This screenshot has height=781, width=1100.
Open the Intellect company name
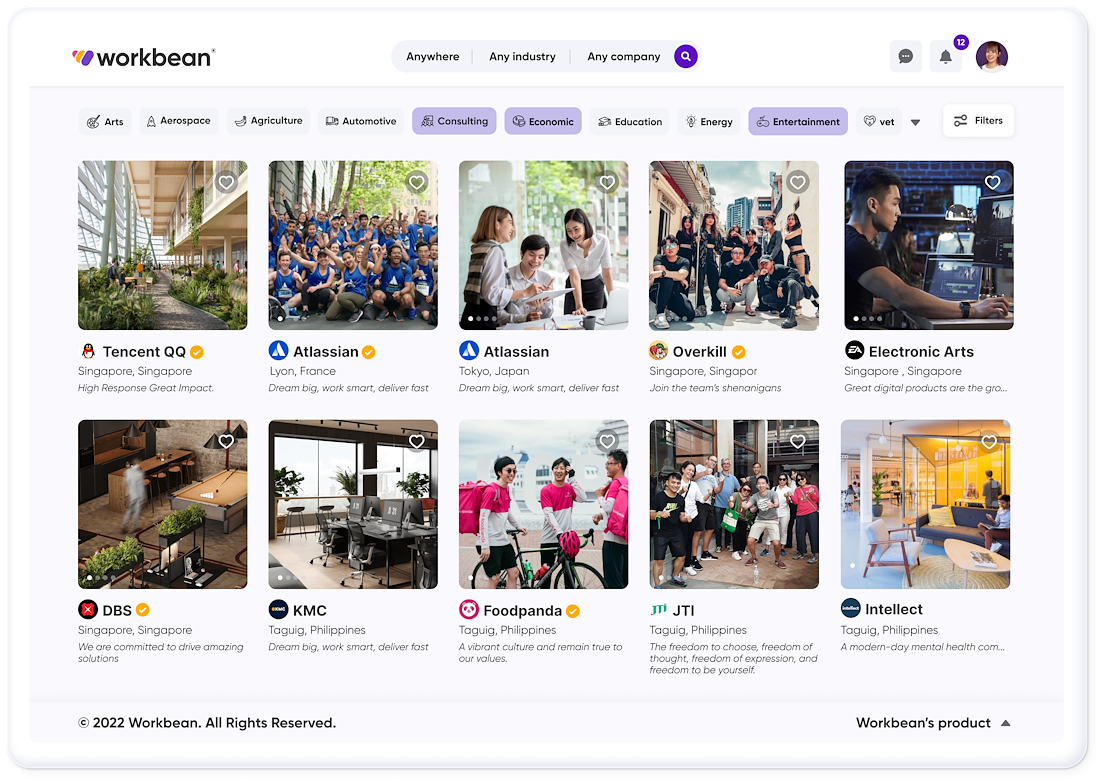(894, 609)
